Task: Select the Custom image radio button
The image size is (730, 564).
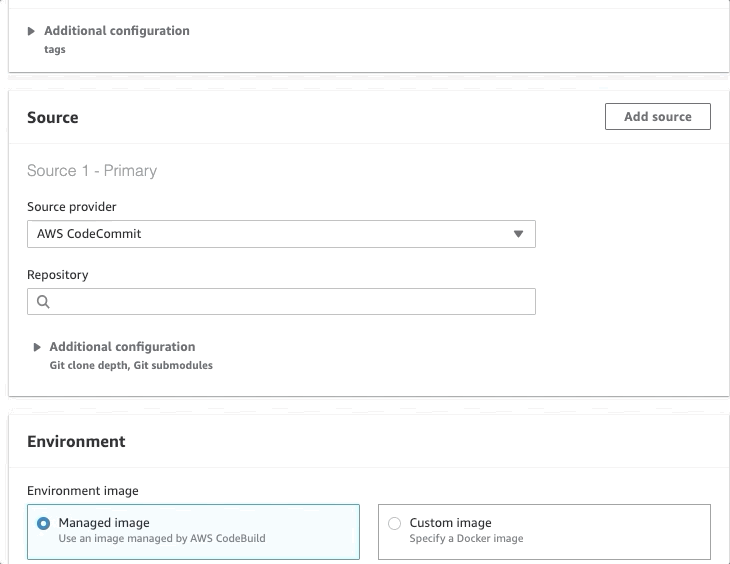Action: [394, 523]
